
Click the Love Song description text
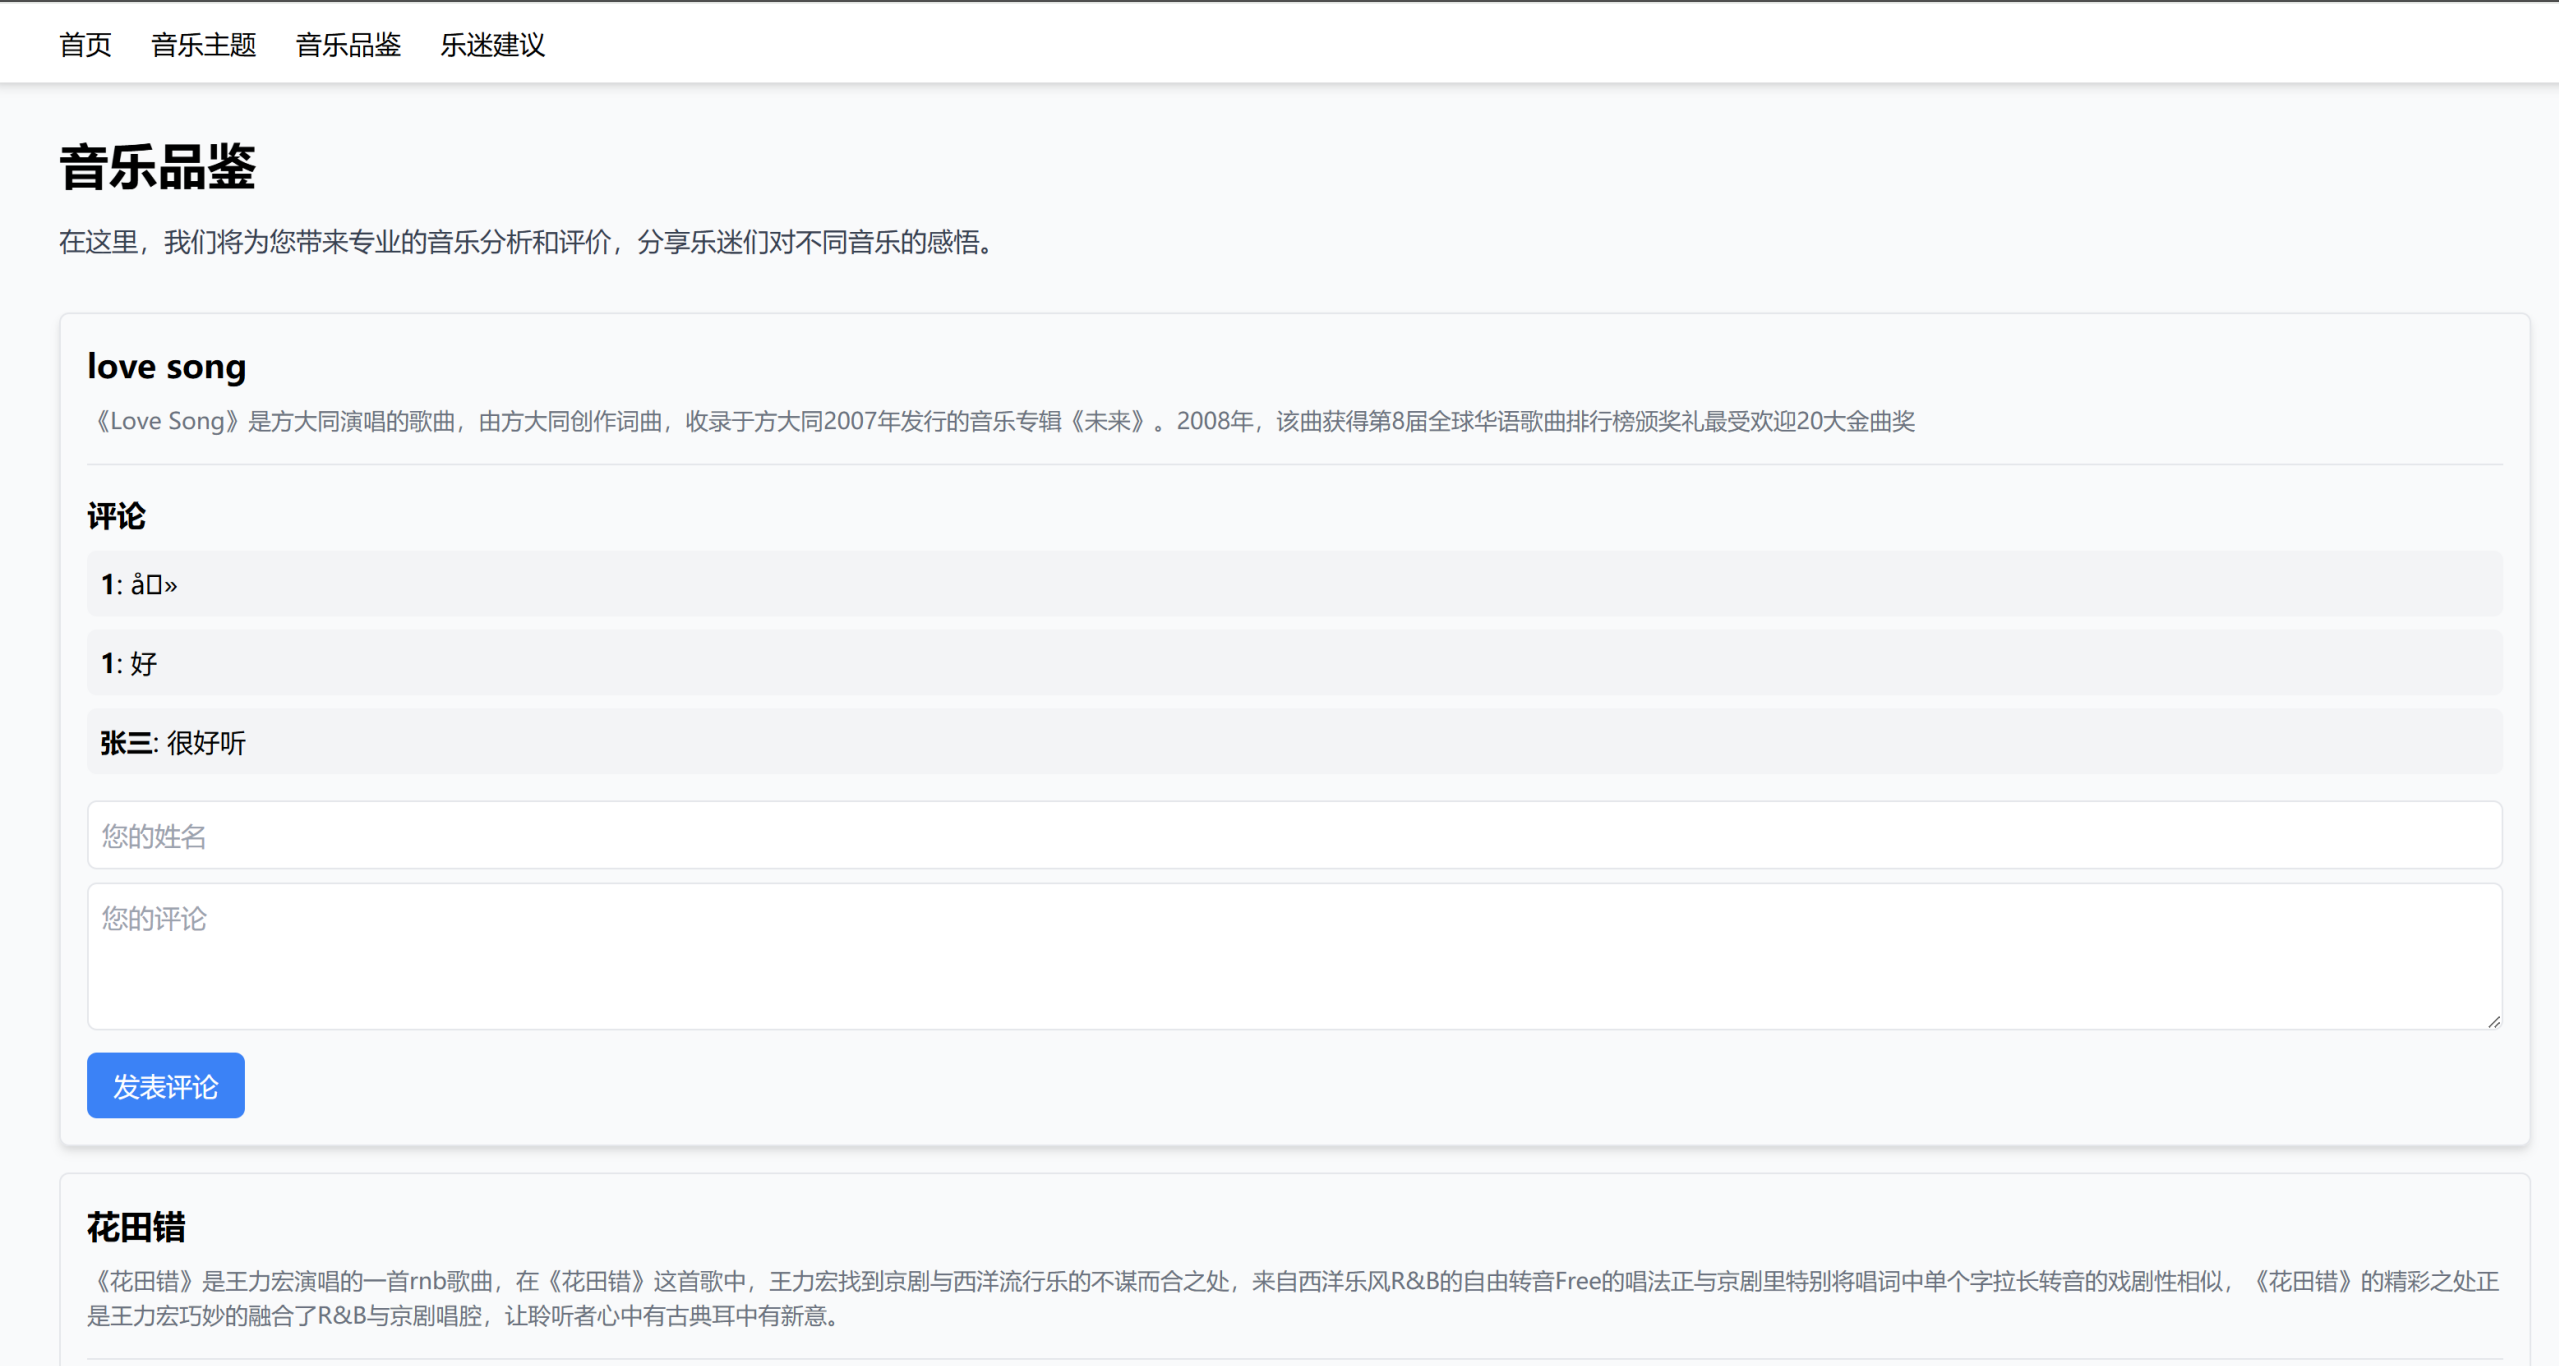click(x=1000, y=421)
